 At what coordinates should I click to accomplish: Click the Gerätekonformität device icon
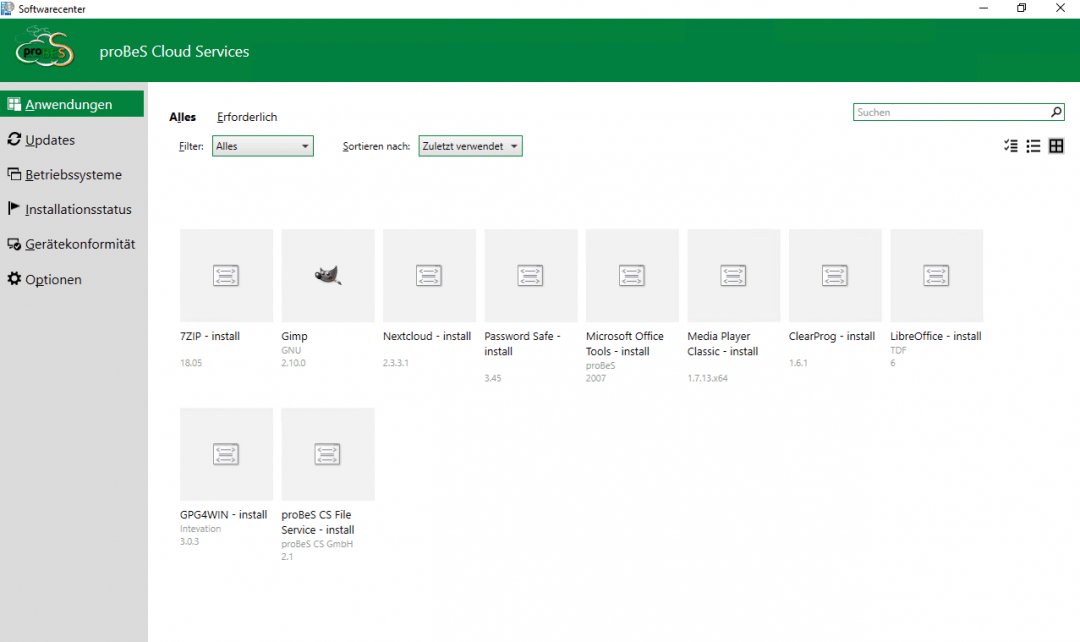tap(14, 244)
